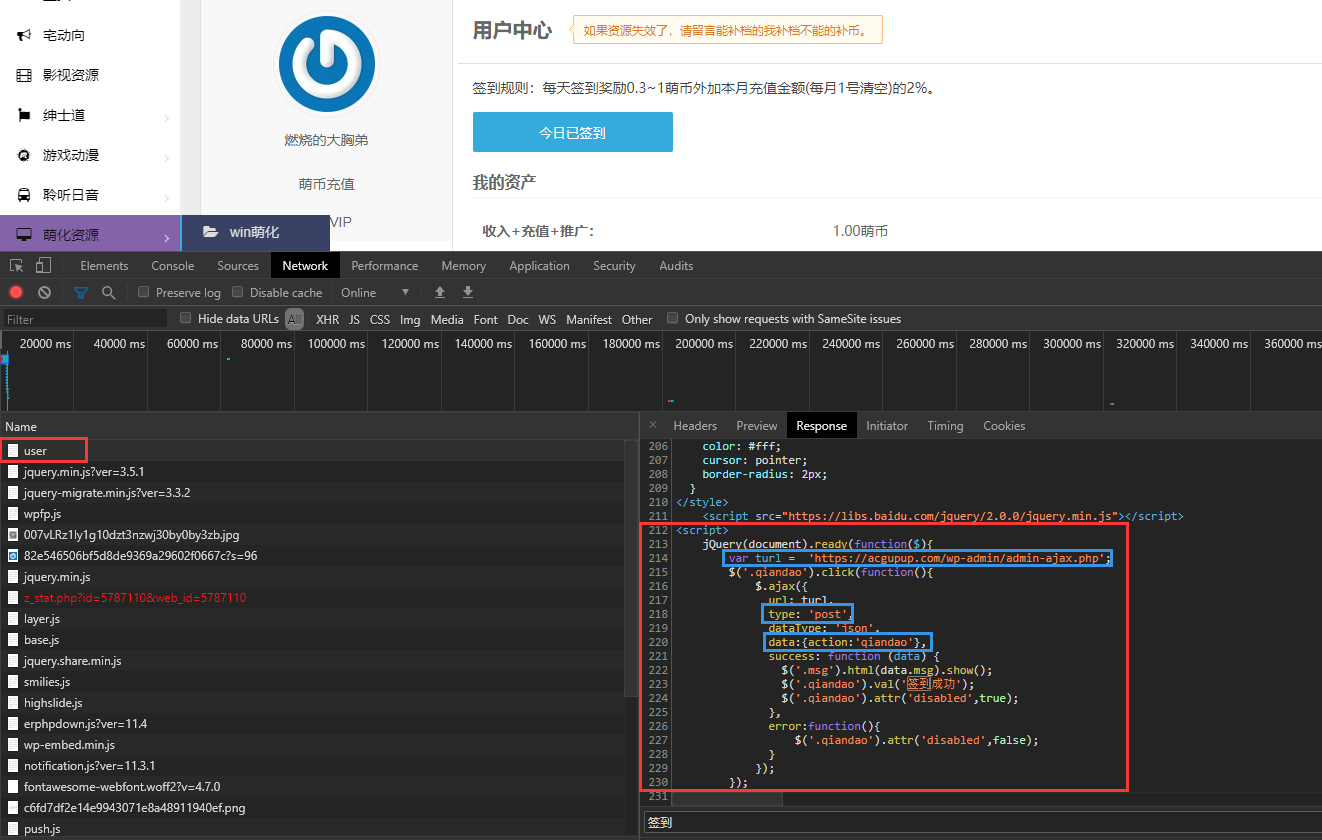Open the Timing request tab
This screenshot has width=1322, height=840.
coord(945,425)
